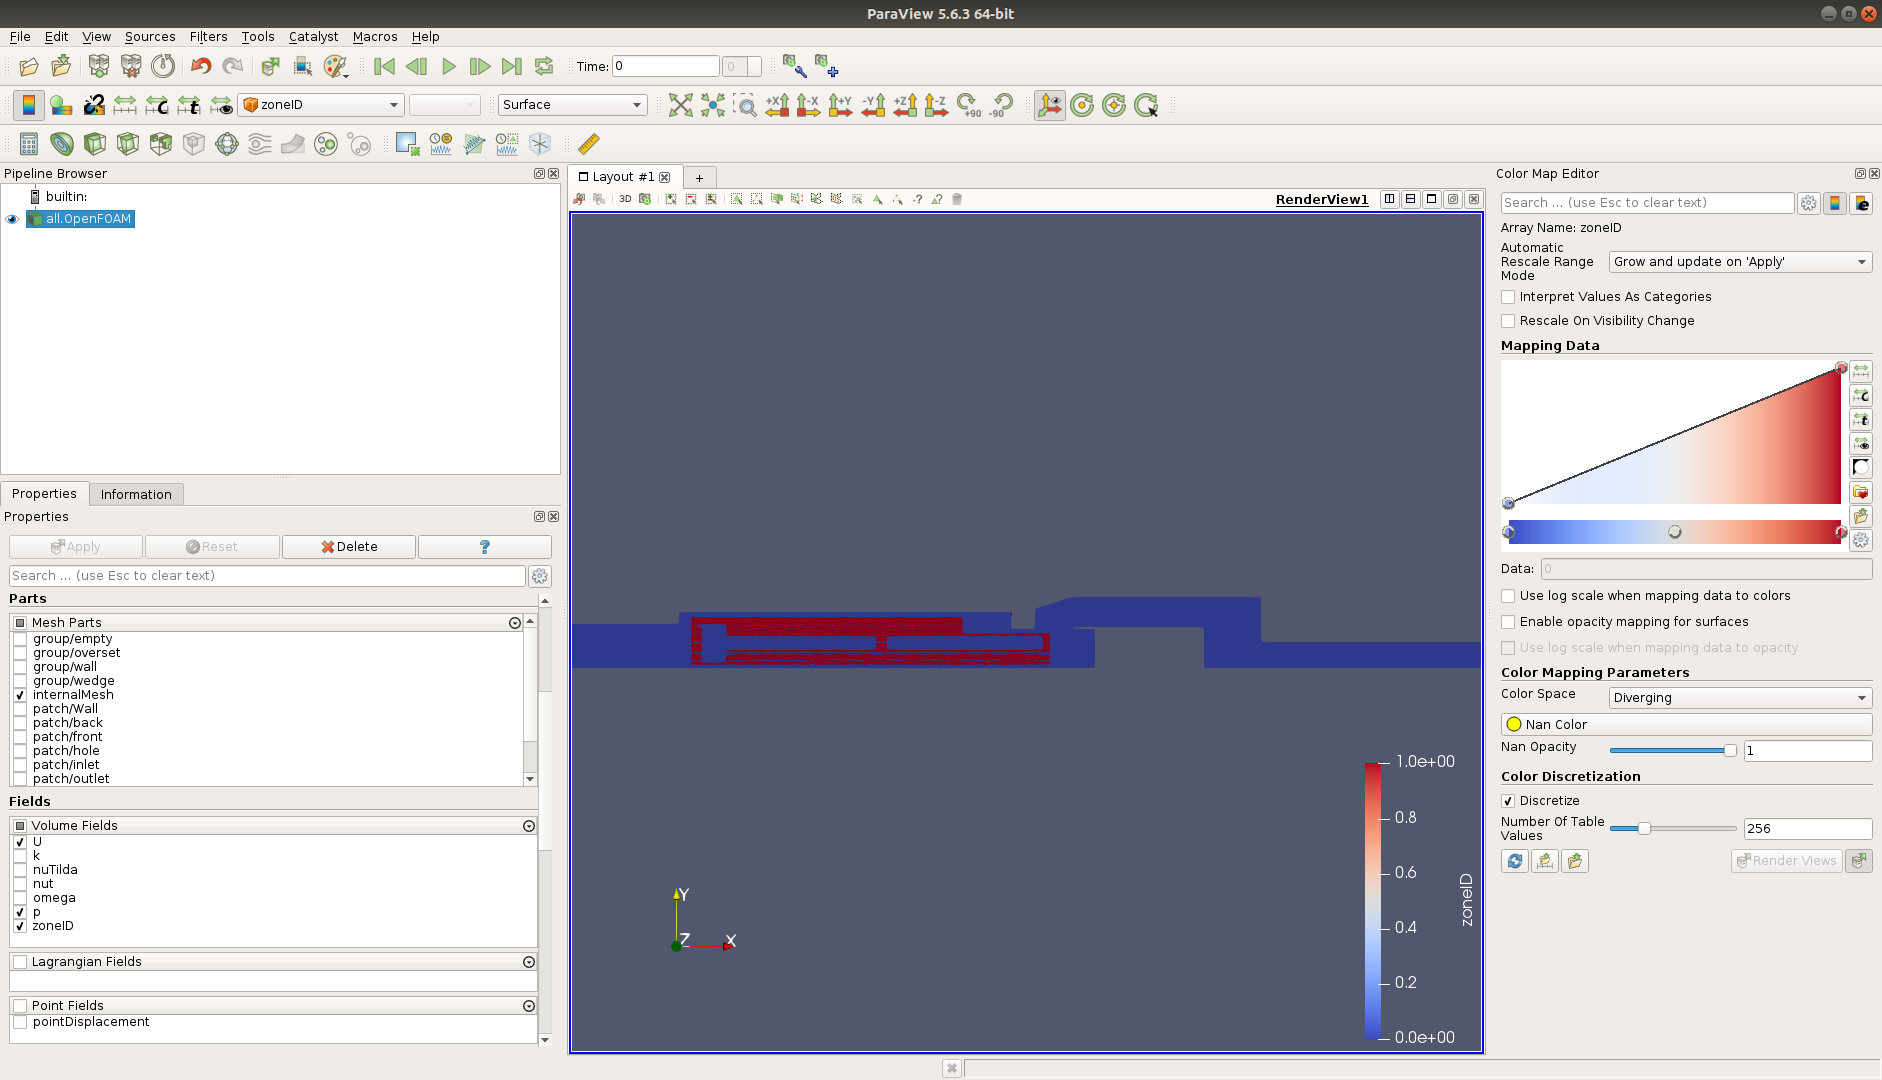The image size is (1882, 1080).
Task: Reset the camera view icon
Action: [x=681, y=105]
